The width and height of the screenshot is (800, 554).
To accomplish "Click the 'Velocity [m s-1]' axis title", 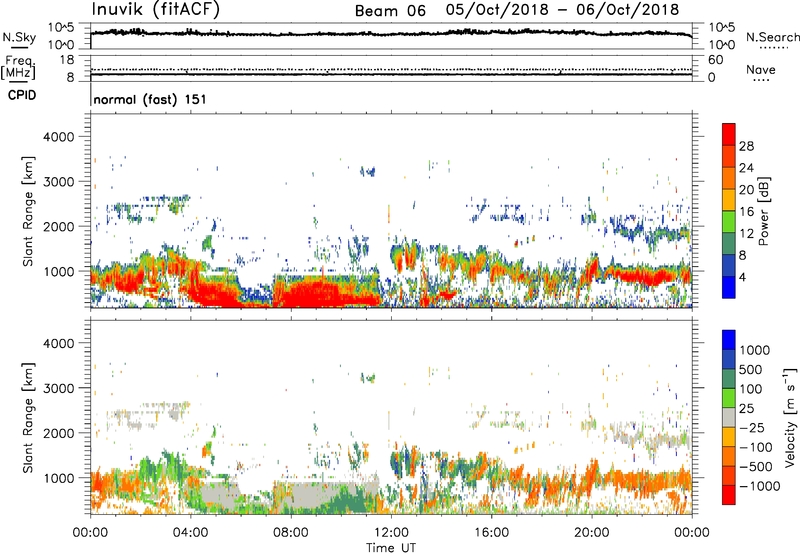I will (x=790, y=417).
